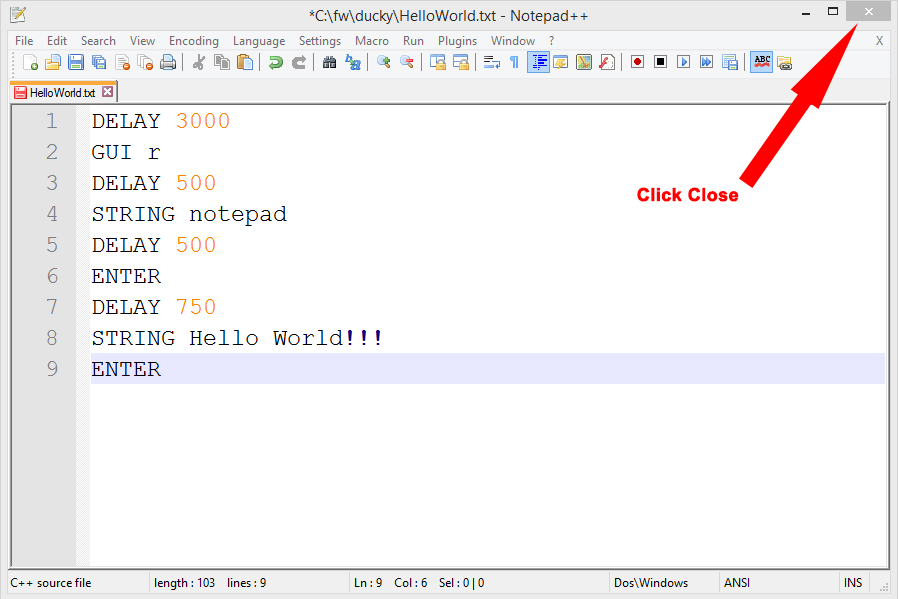Open the Edit menu
Viewport: 898px width, 599px height.
click(x=57, y=41)
